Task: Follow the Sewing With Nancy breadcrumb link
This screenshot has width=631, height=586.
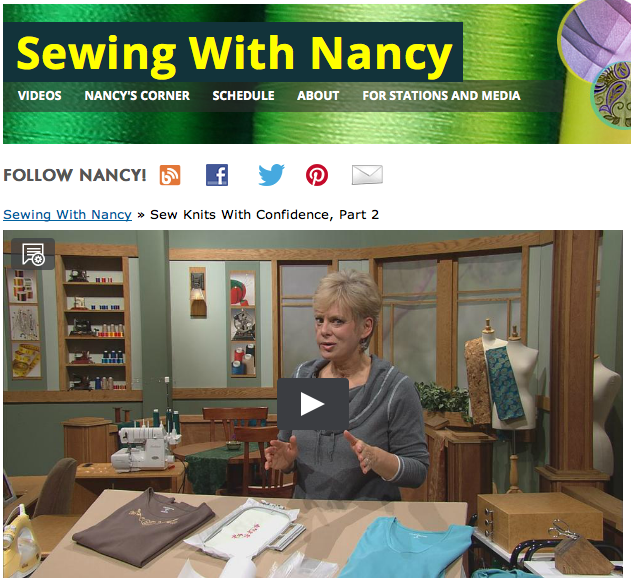Action: [67, 215]
